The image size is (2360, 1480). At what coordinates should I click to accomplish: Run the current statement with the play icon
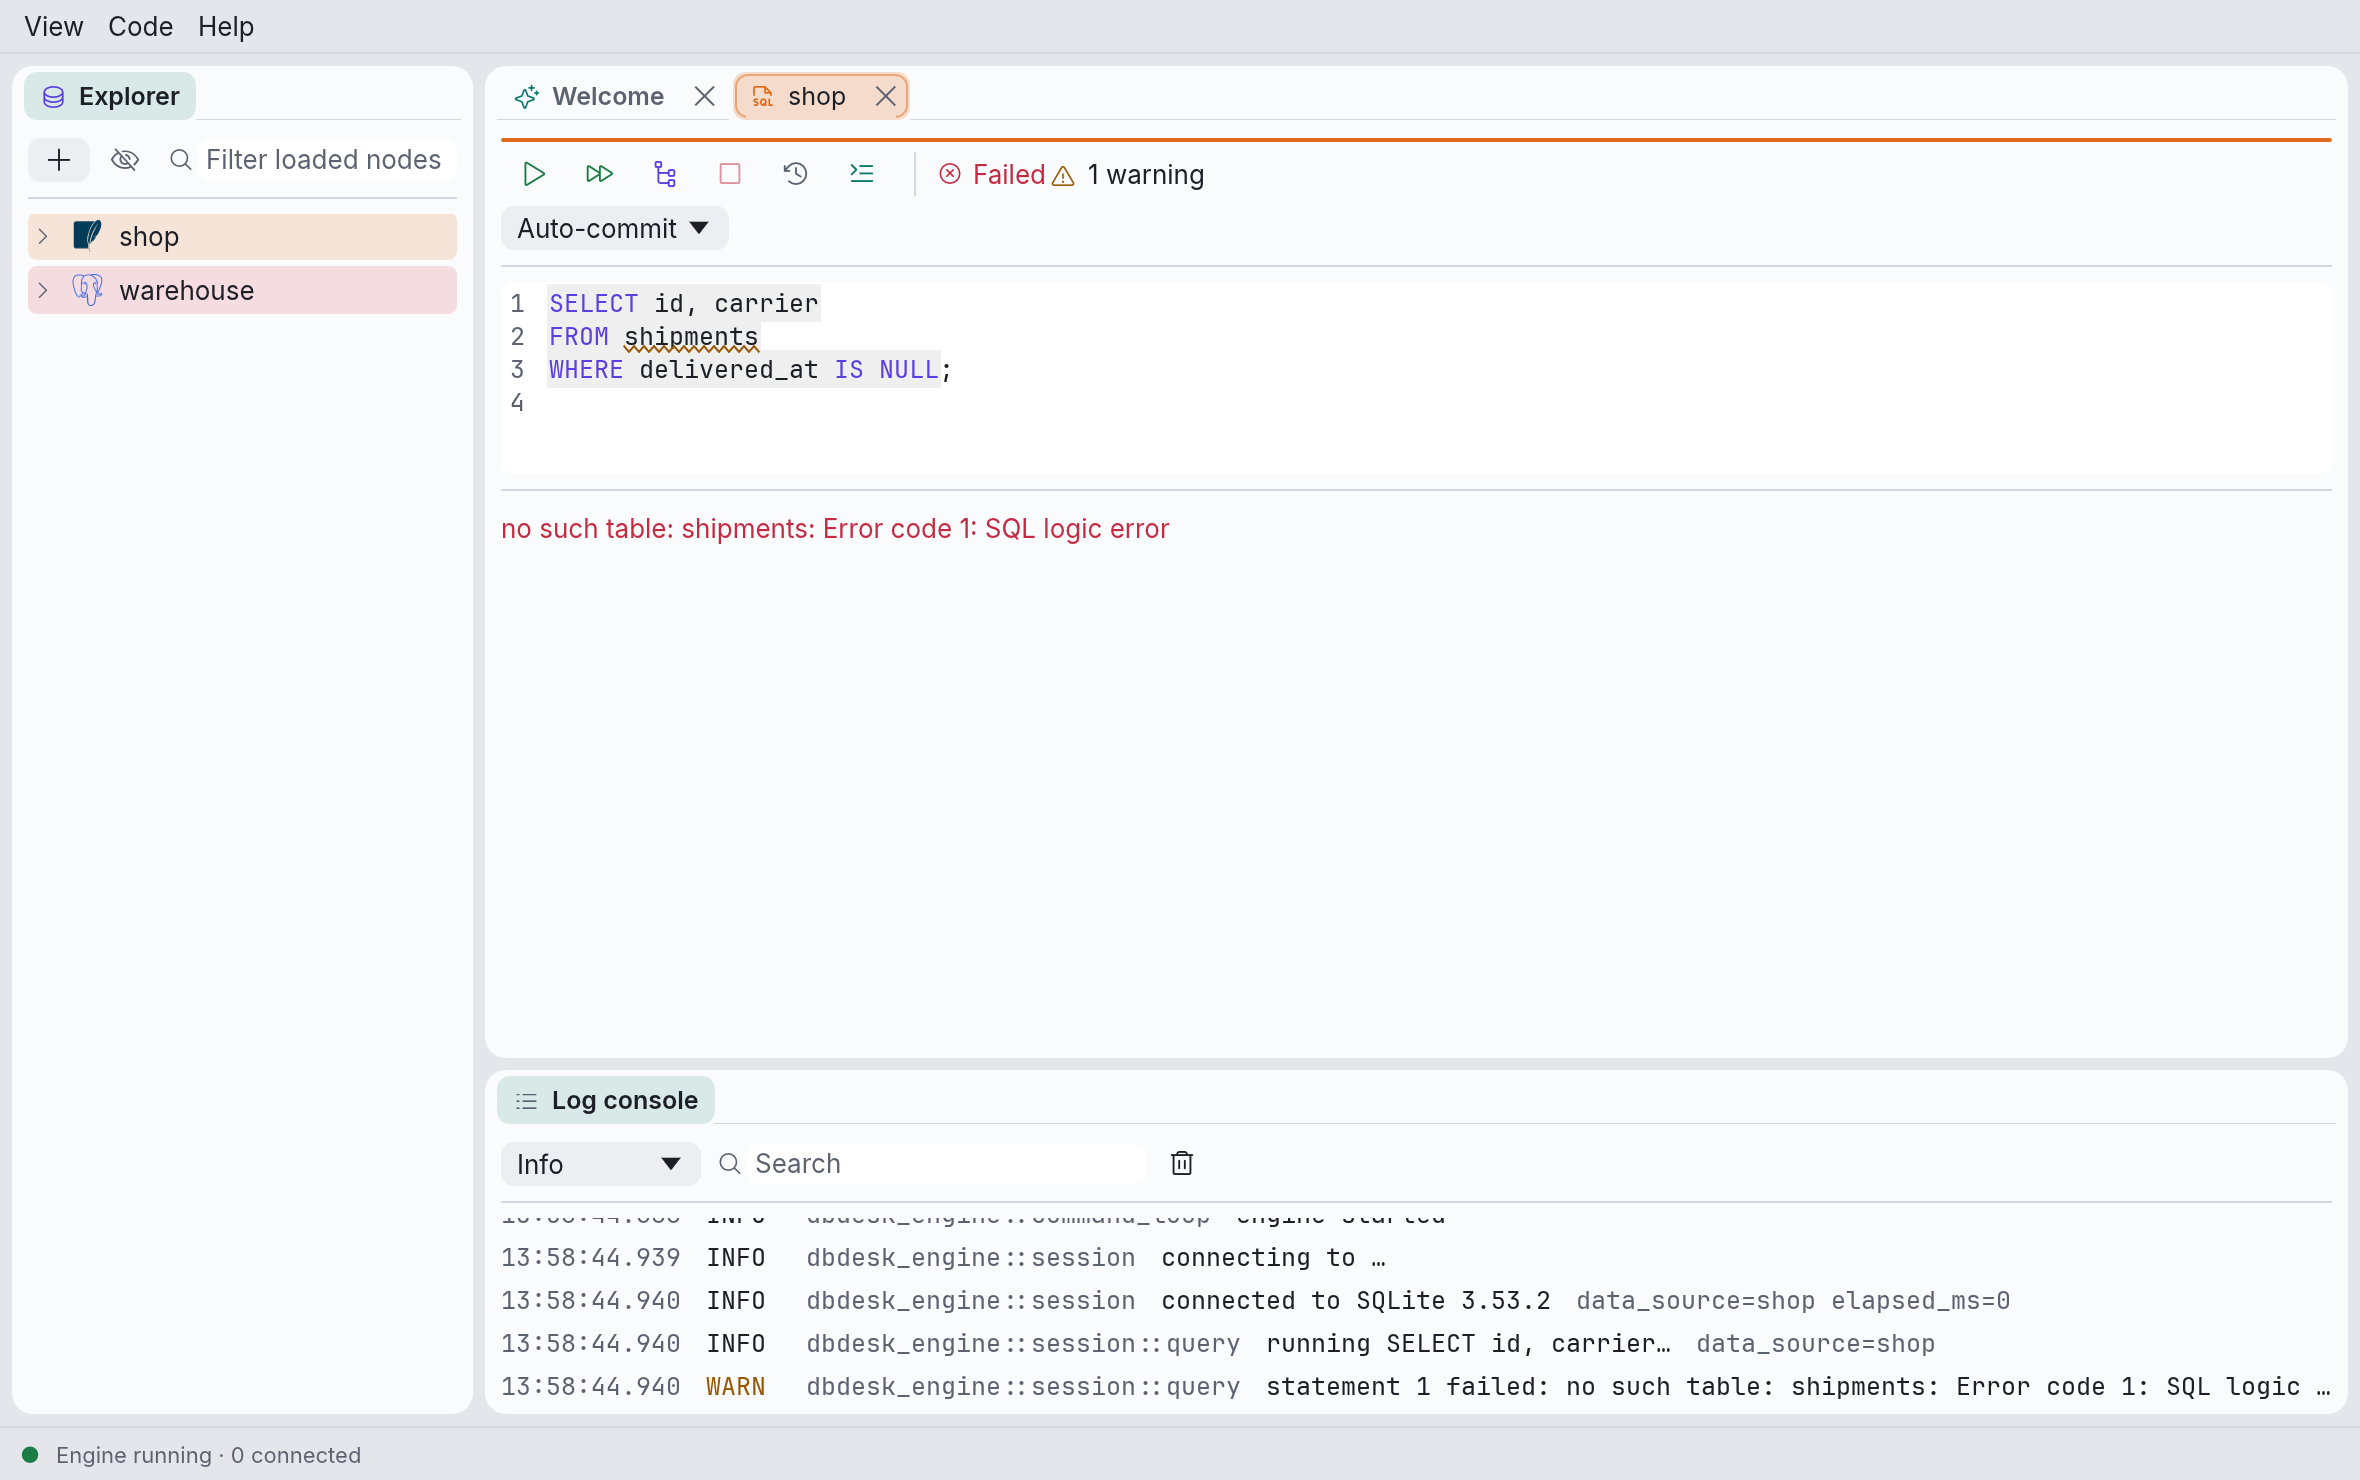[534, 174]
